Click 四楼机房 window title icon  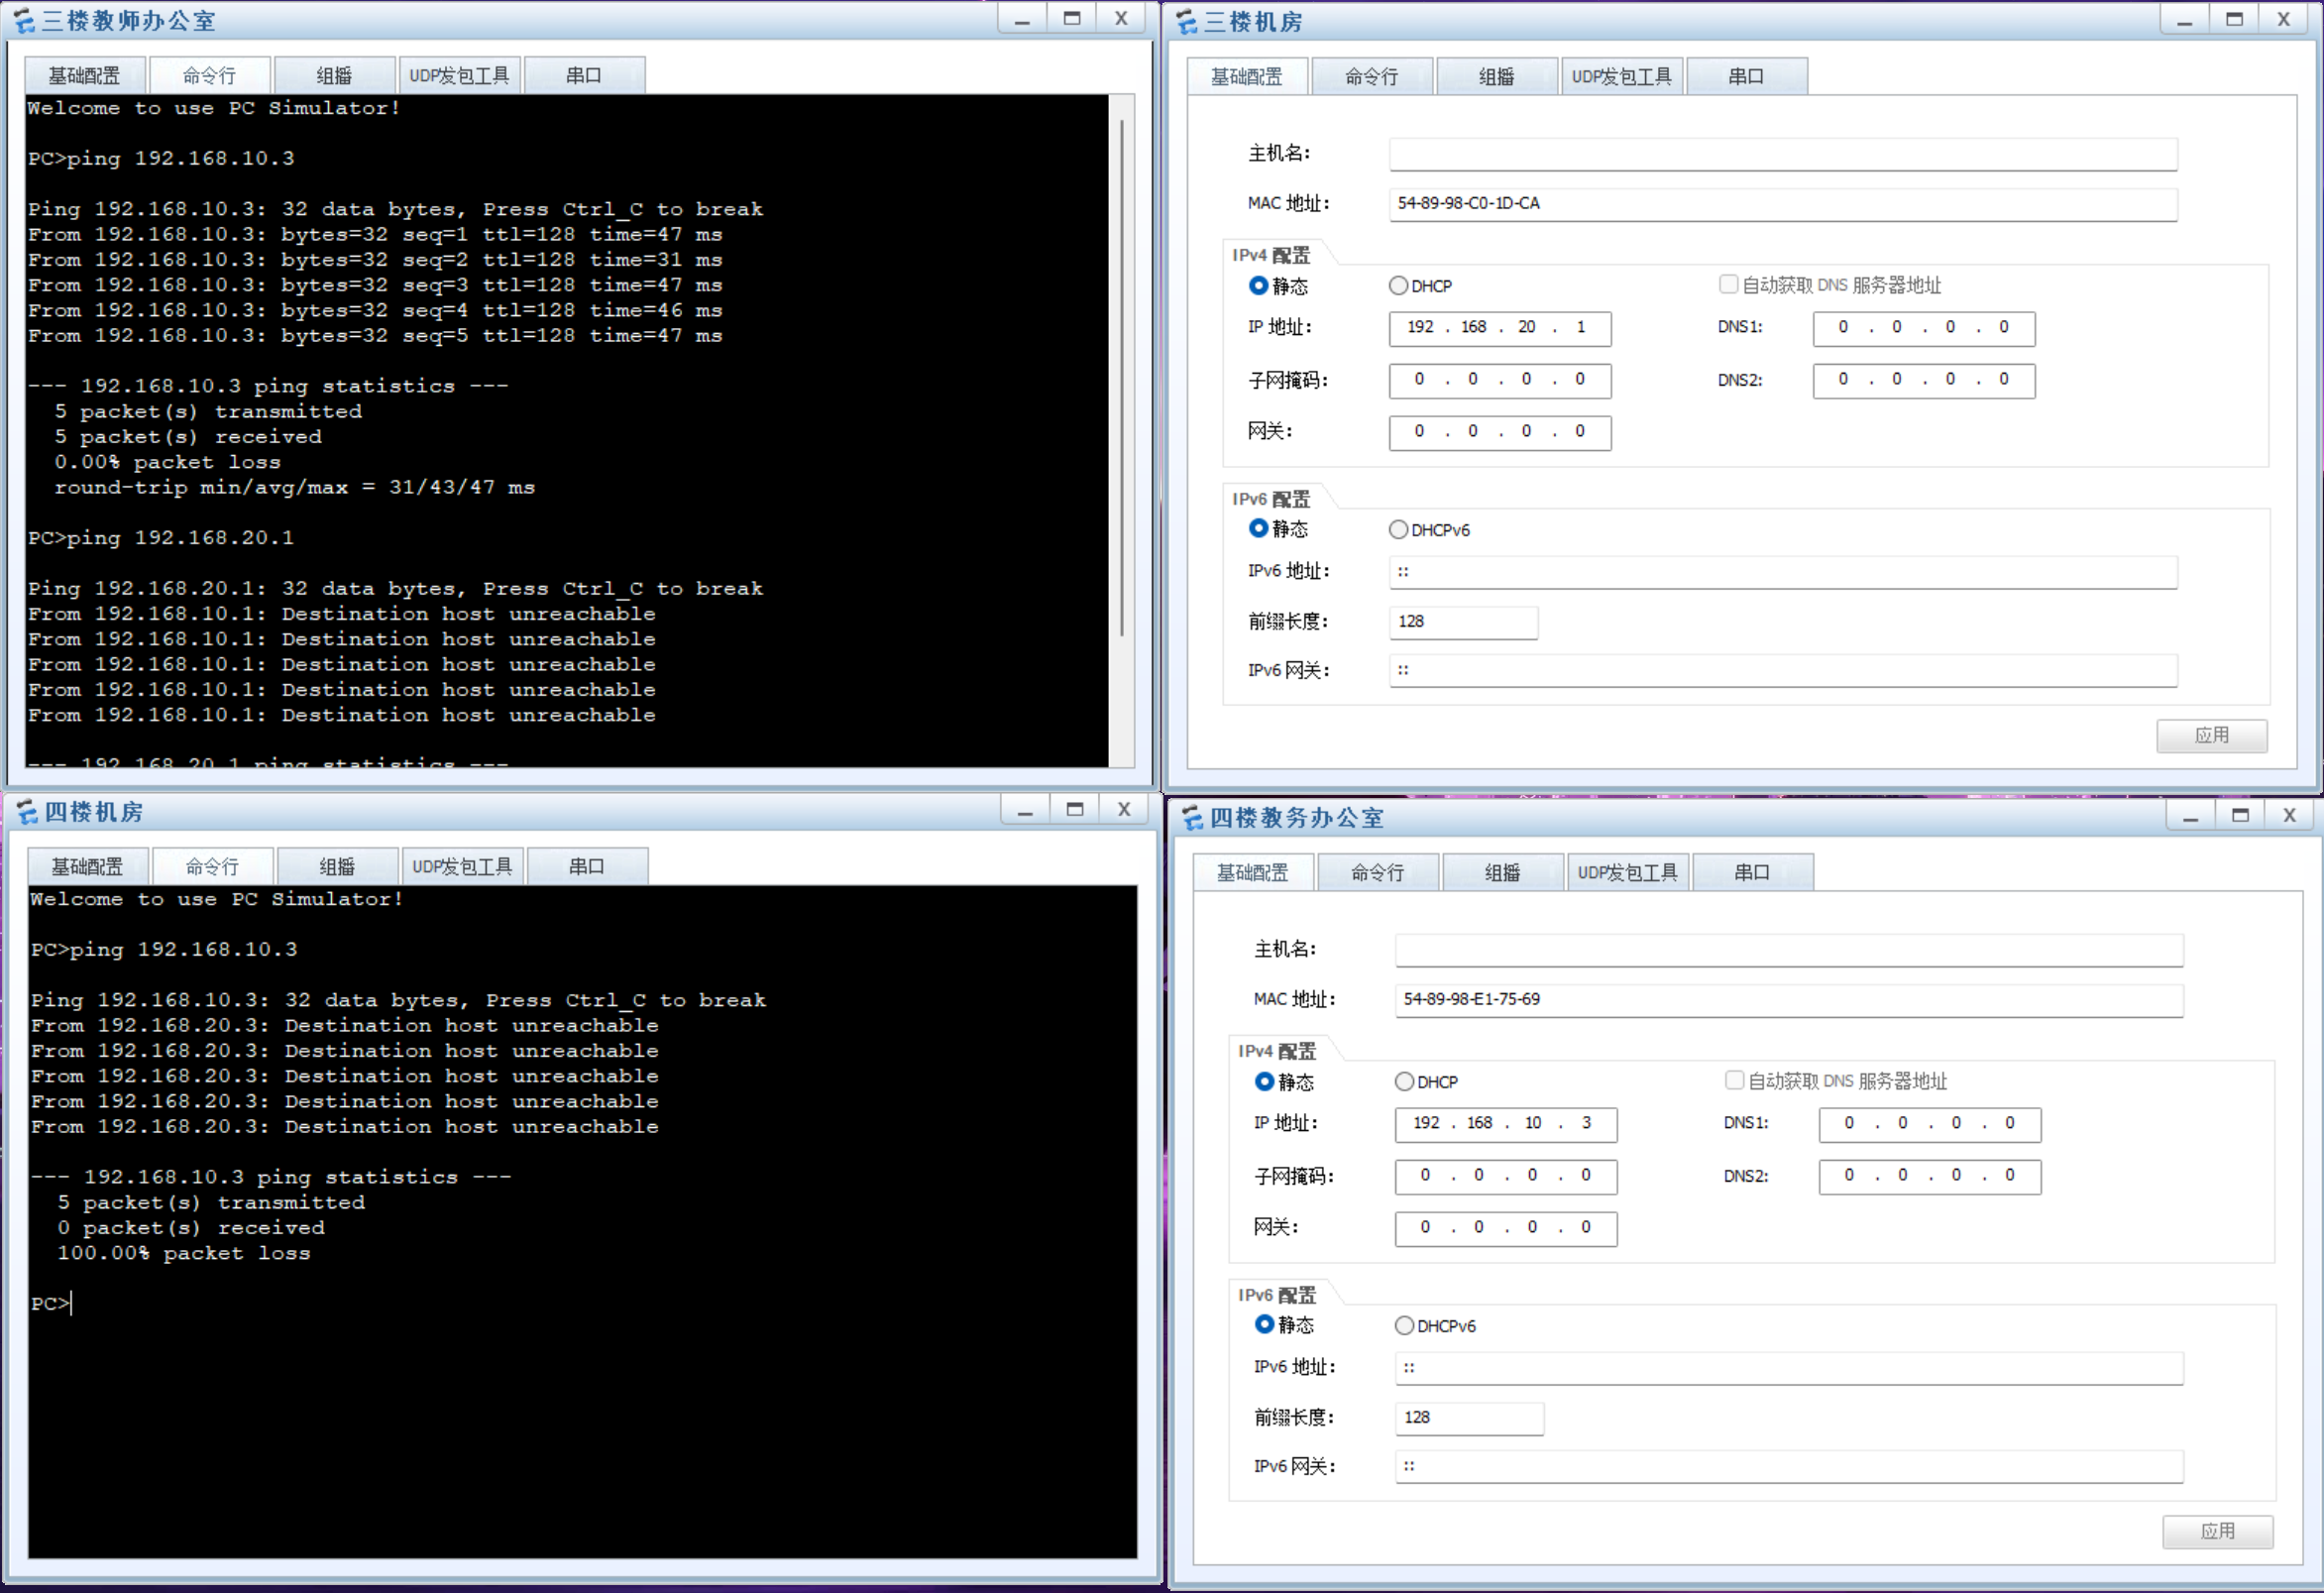pyautogui.click(x=27, y=812)
